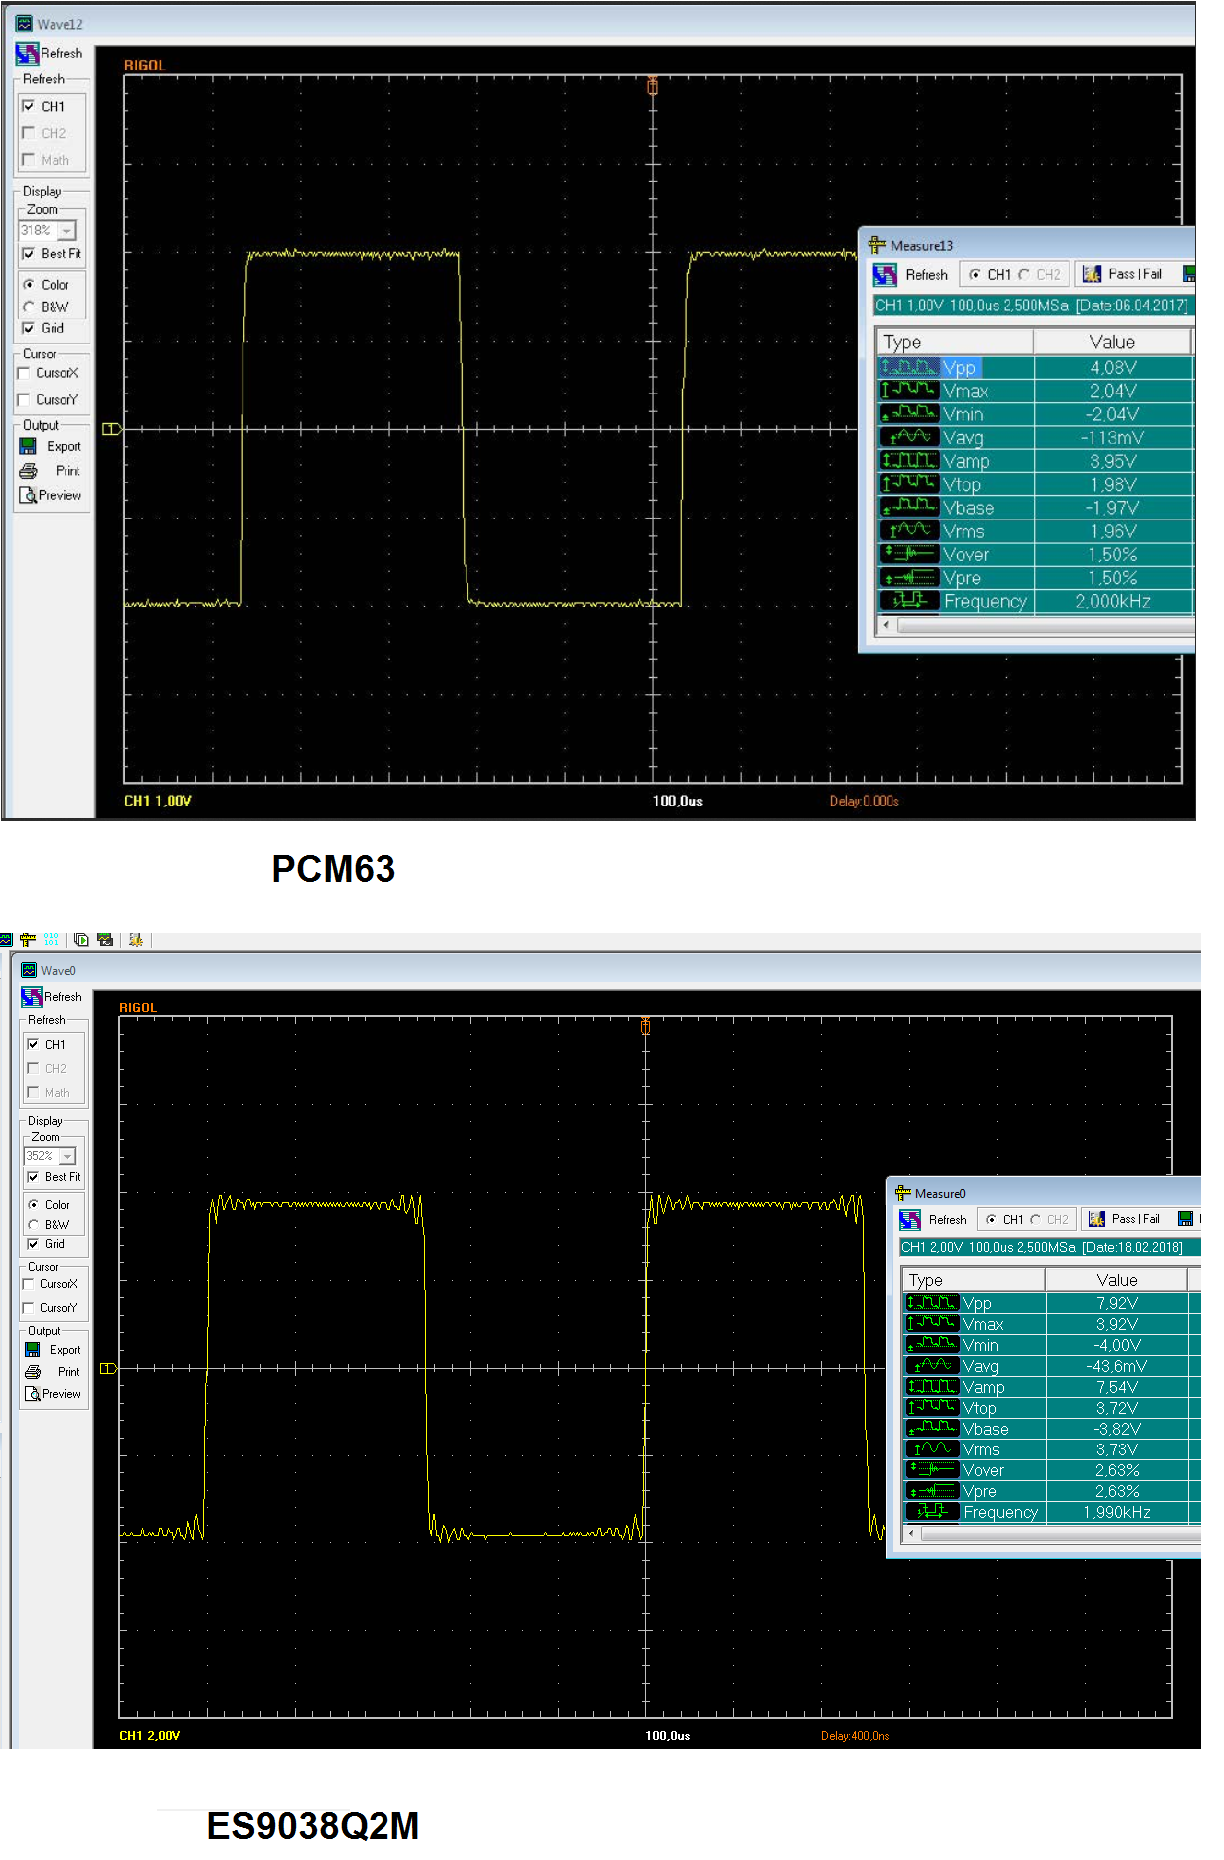
Task: Click the Vrms row icon in Measure13
Action: 908,531
